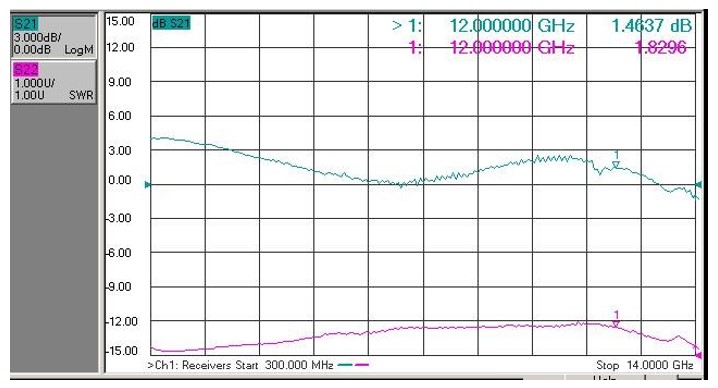Click the '1.4637 dB' marker value
The width and height of the screenshot is (718, 388).
(652, 26)
